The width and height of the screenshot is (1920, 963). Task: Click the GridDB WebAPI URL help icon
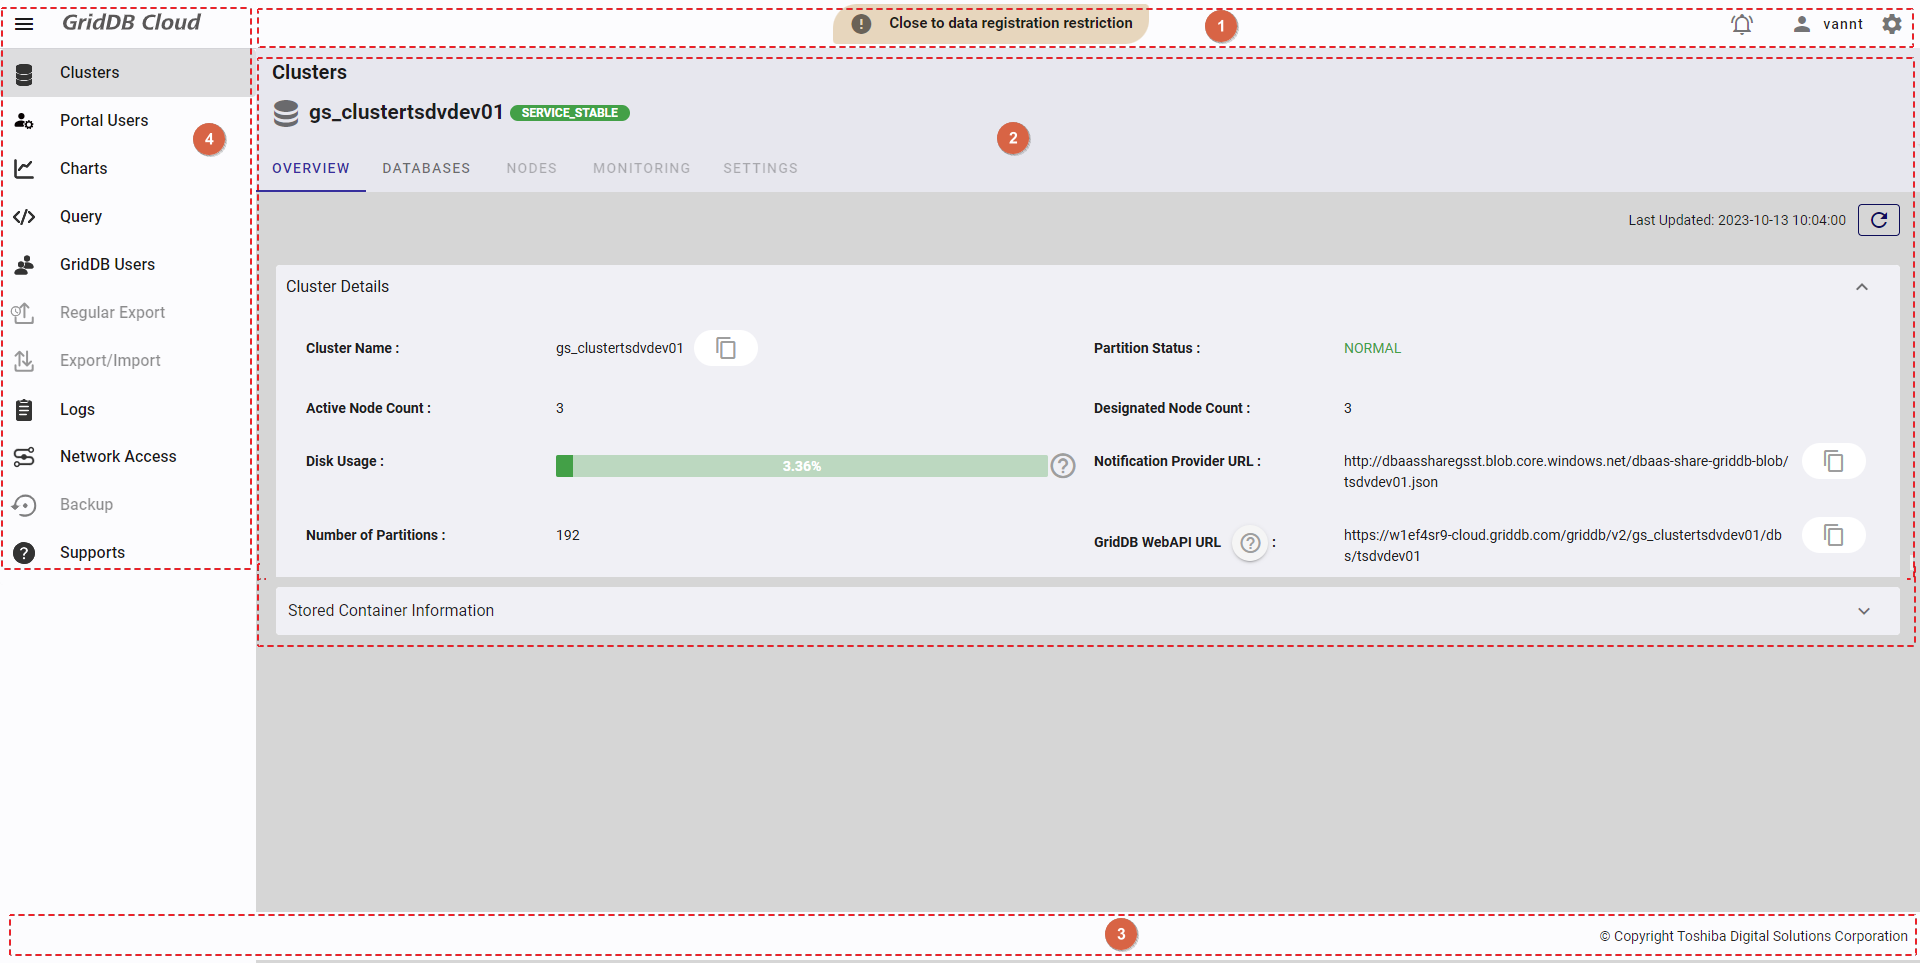(x=1249, y=543)
